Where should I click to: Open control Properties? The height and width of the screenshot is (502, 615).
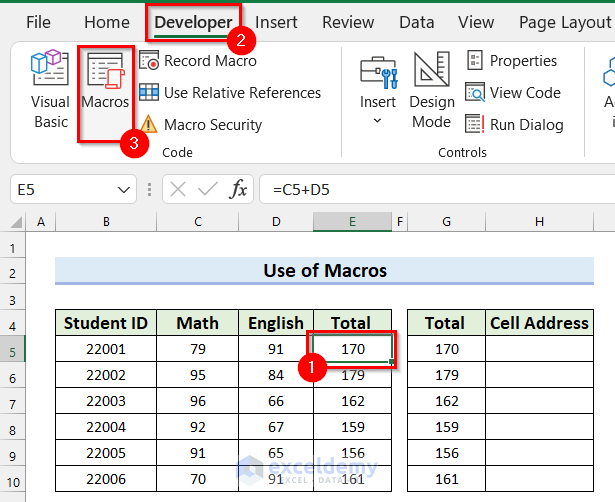pos(511,61)
